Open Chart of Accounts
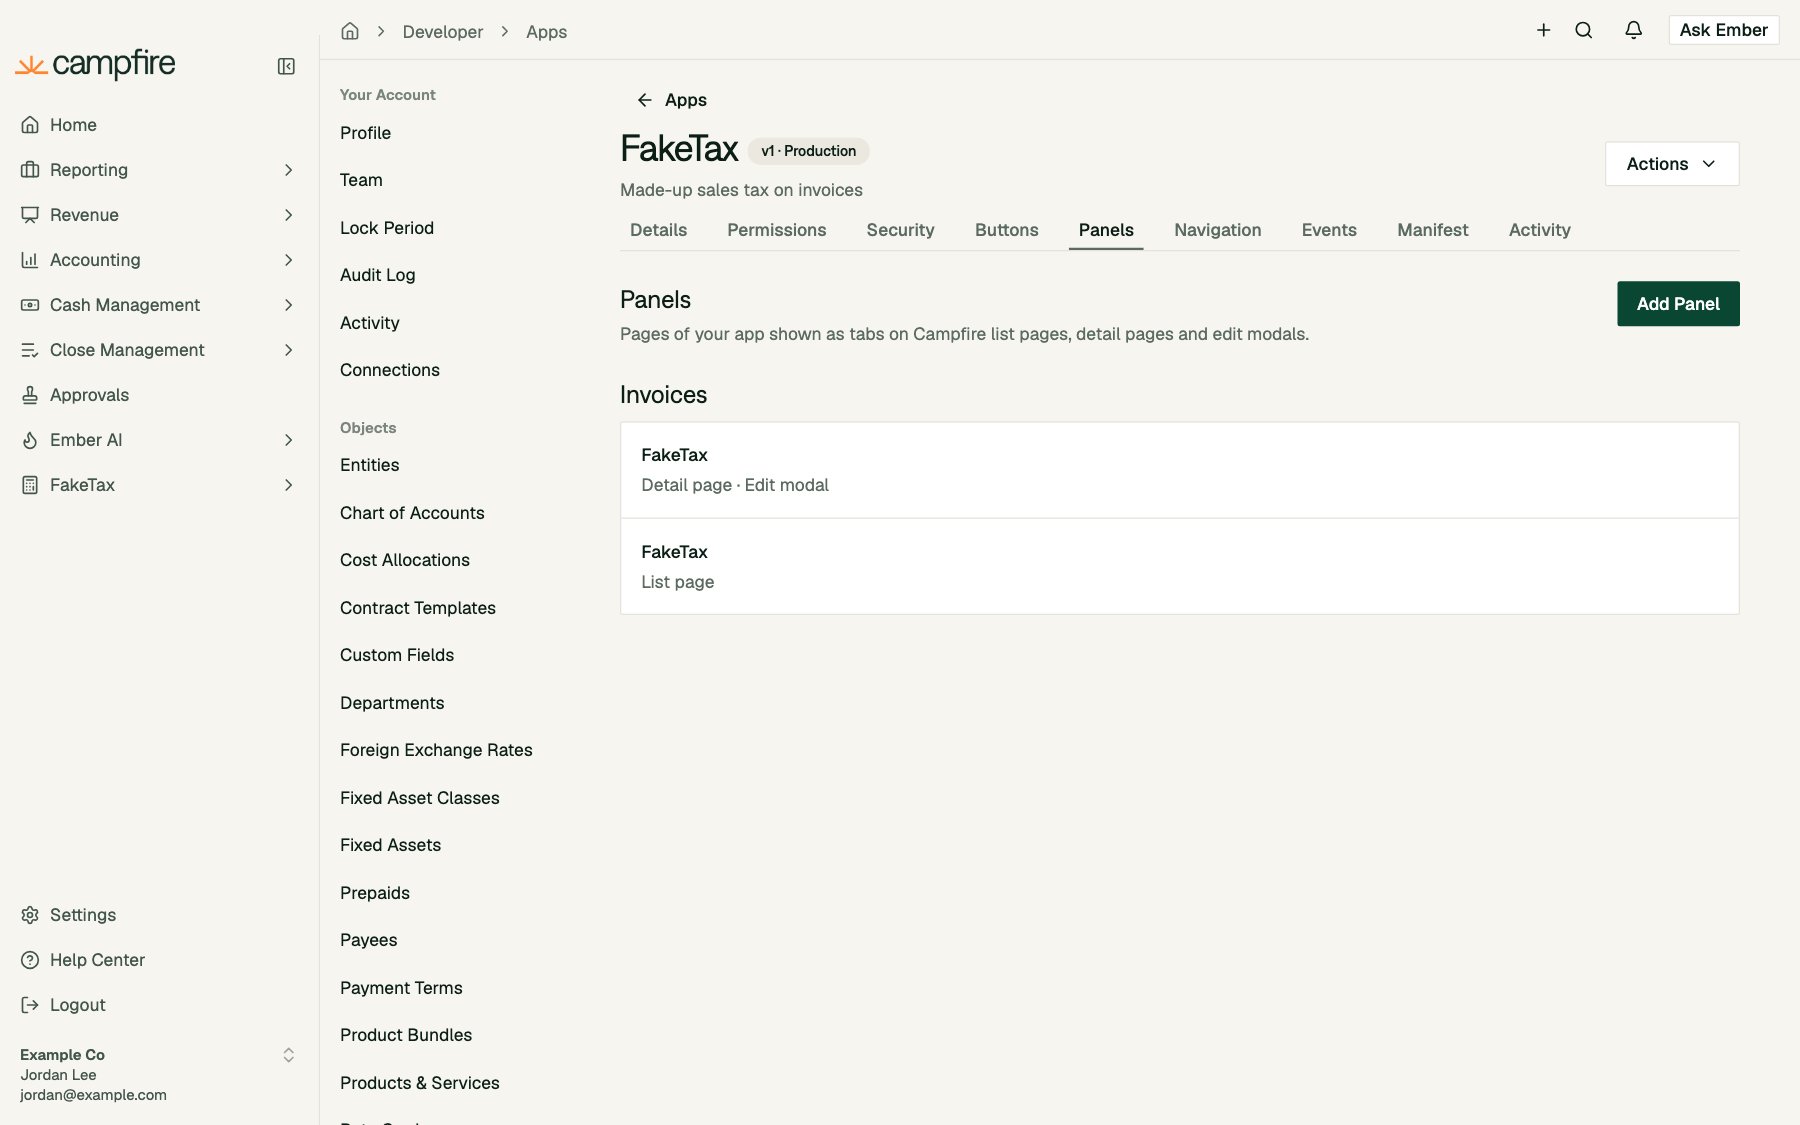 point(412,513)
